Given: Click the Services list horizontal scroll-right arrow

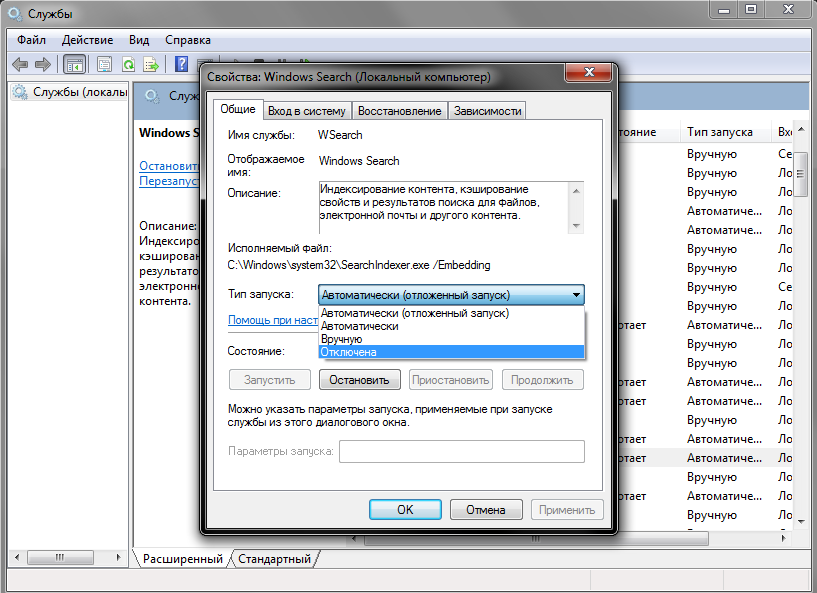Looking at the screenshot, I should [784, 538].
